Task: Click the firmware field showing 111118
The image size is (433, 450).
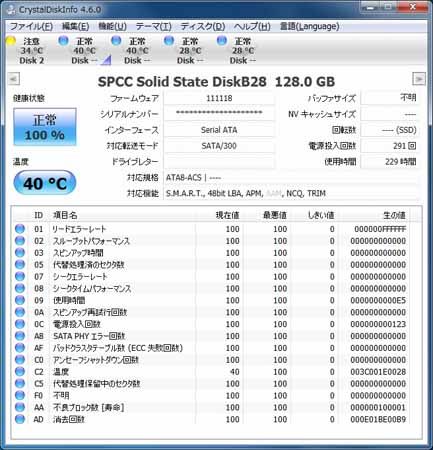Action: coord(219,98)
